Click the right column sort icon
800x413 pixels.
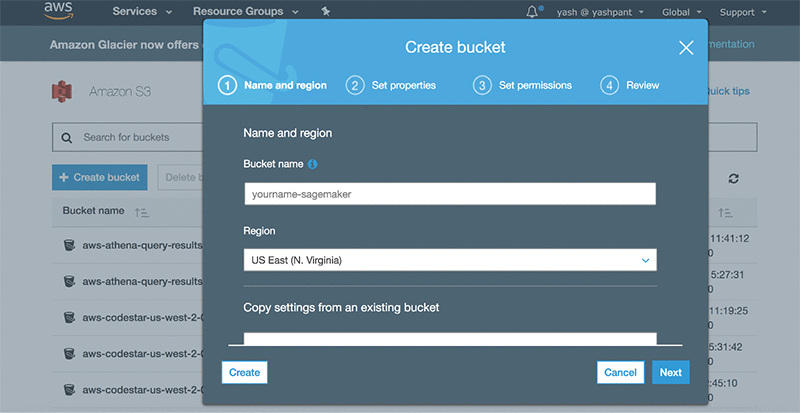click(x=726, y=212)
